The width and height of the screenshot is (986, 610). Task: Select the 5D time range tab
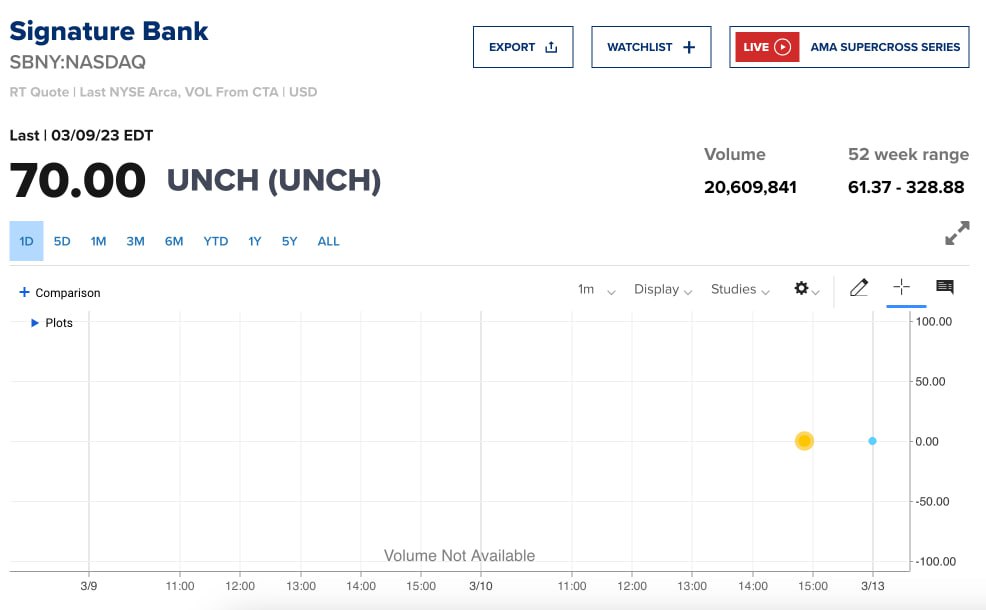(62, 241)
